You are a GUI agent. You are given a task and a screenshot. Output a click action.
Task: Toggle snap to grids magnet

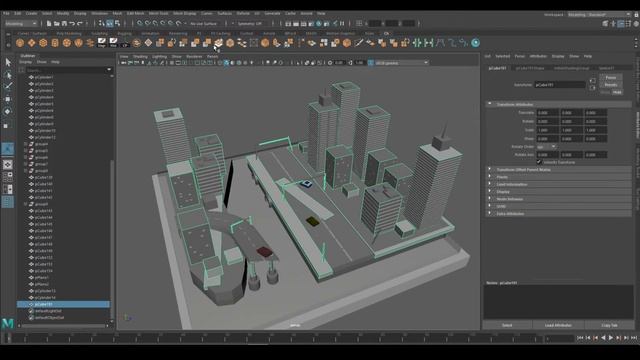click(x=140, y=24)
